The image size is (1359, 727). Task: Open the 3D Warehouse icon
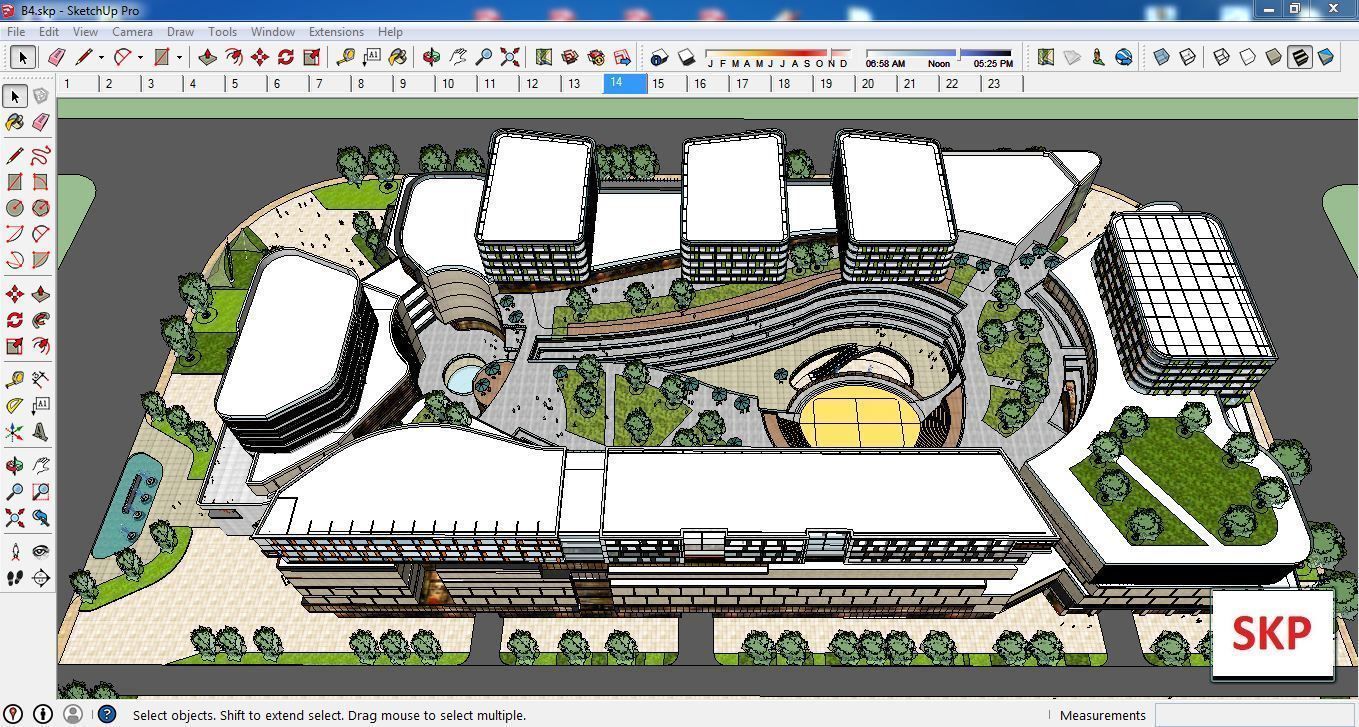570,57
